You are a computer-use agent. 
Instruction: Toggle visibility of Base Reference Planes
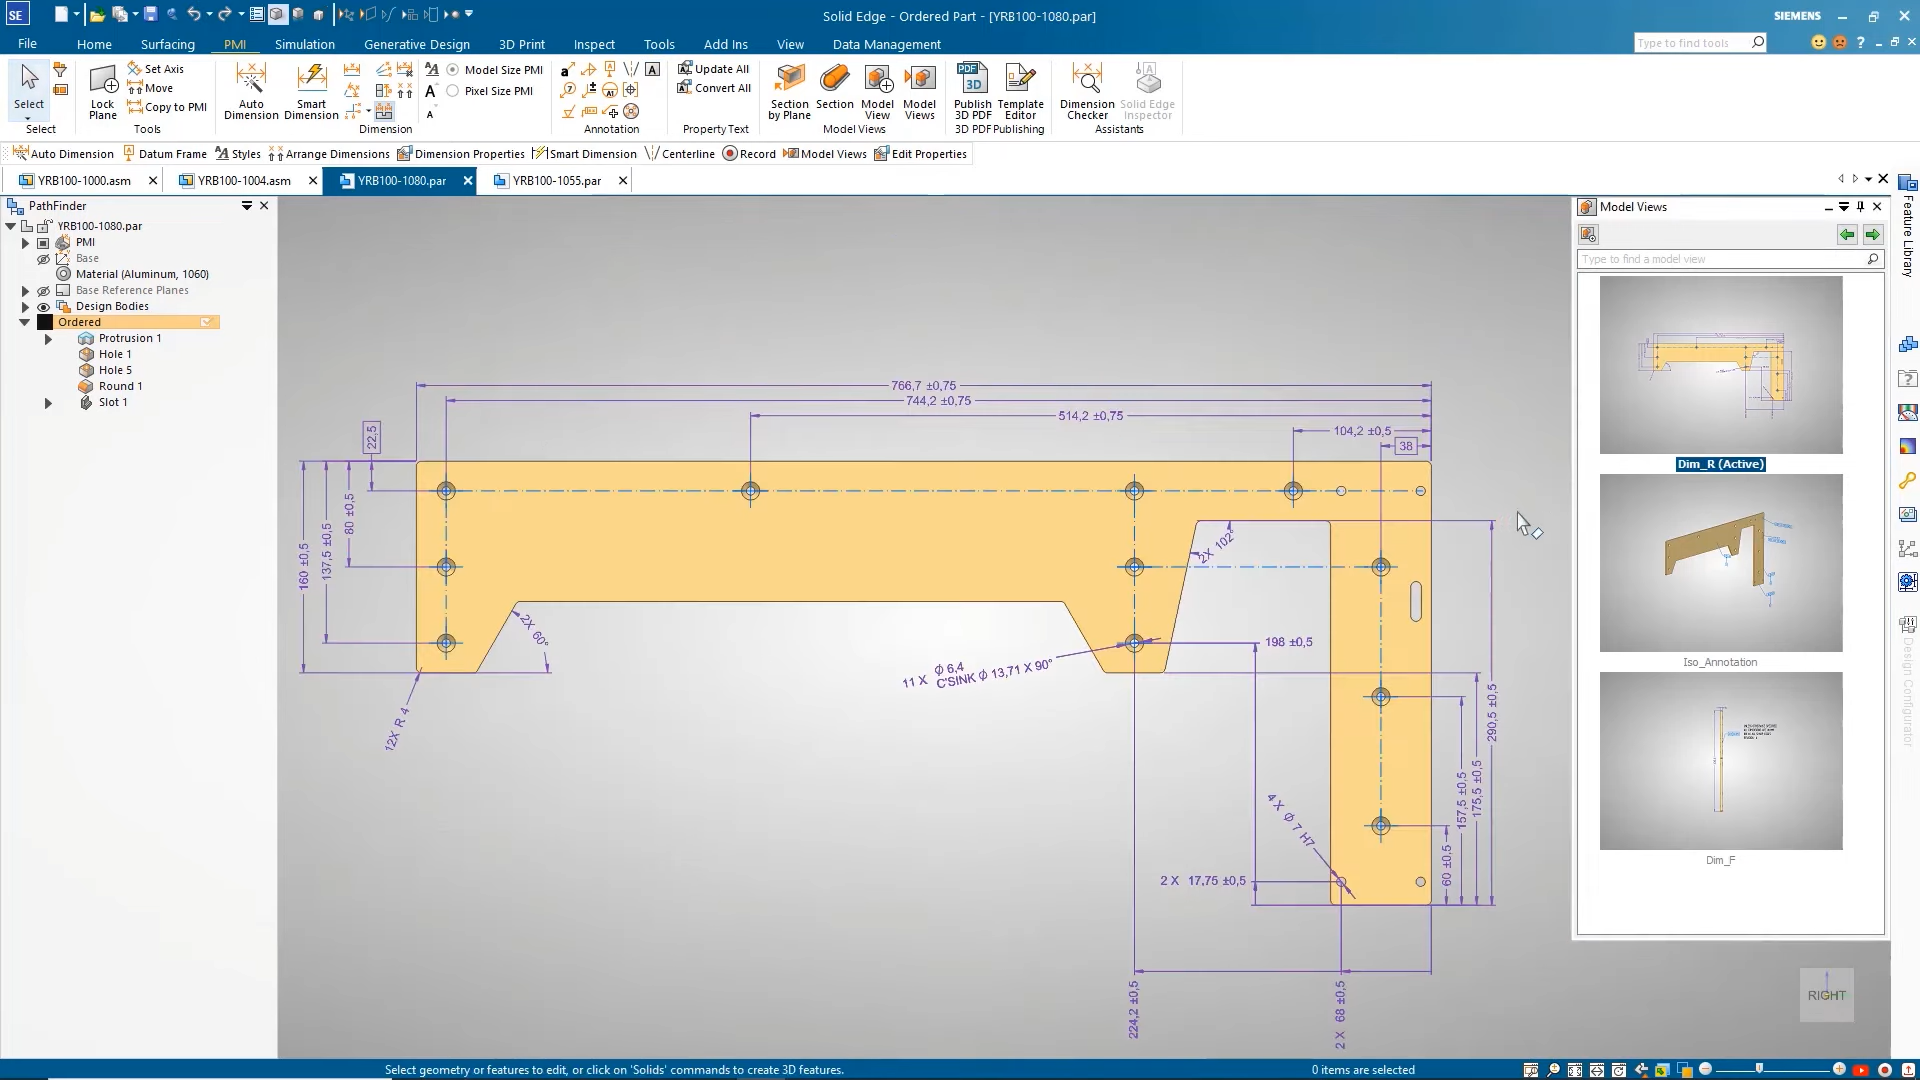[43, 290]
